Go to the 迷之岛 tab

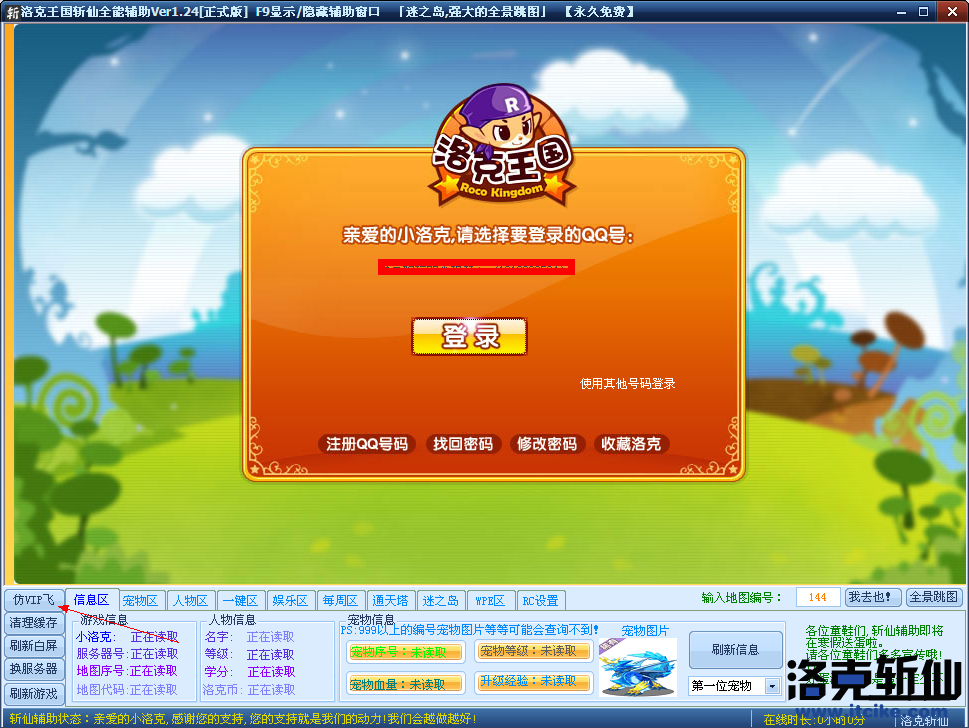click(x=441, y=600)
